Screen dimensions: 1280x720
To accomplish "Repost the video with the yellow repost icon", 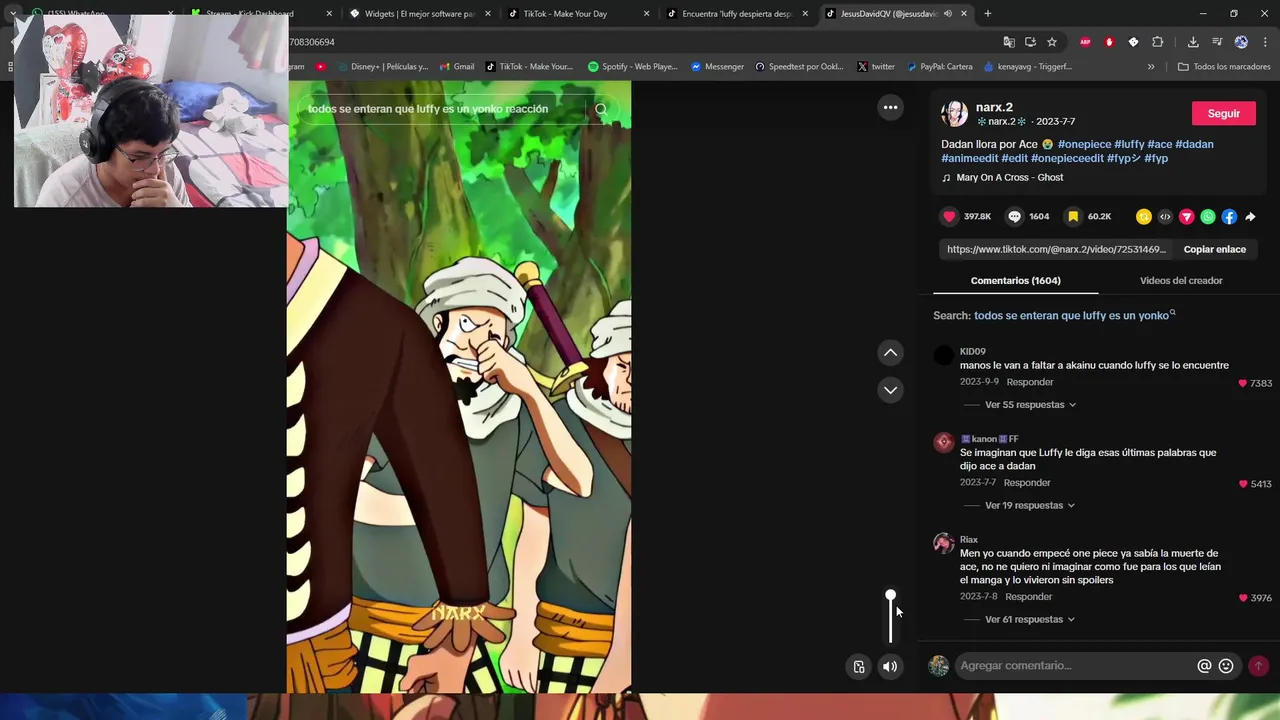I will (x=1144, y=217).
